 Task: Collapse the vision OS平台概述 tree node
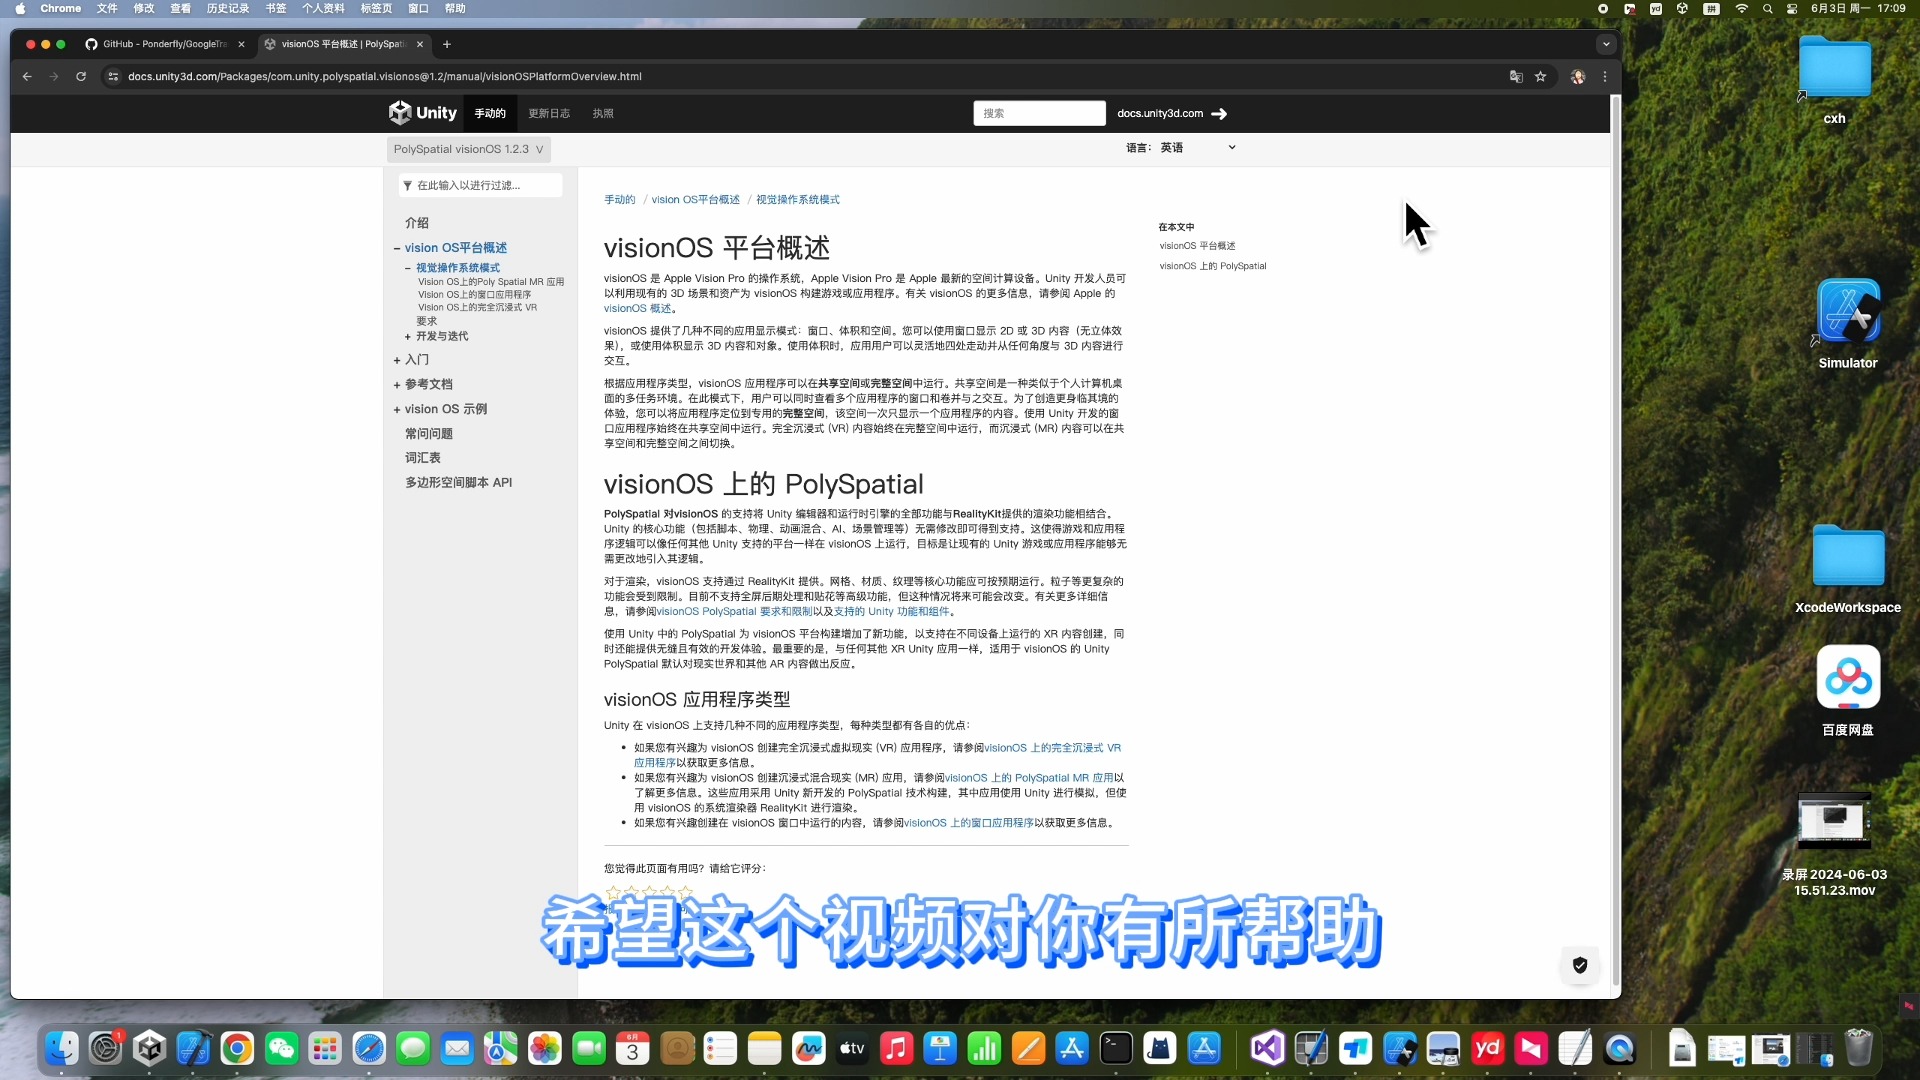tap(397, 248)
